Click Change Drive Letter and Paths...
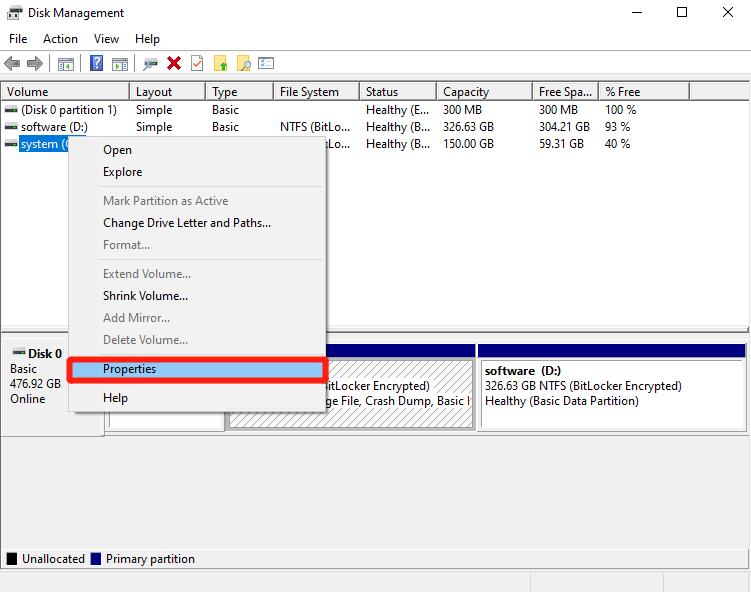This screenshot has width=751, height=592. pos(187,223)
